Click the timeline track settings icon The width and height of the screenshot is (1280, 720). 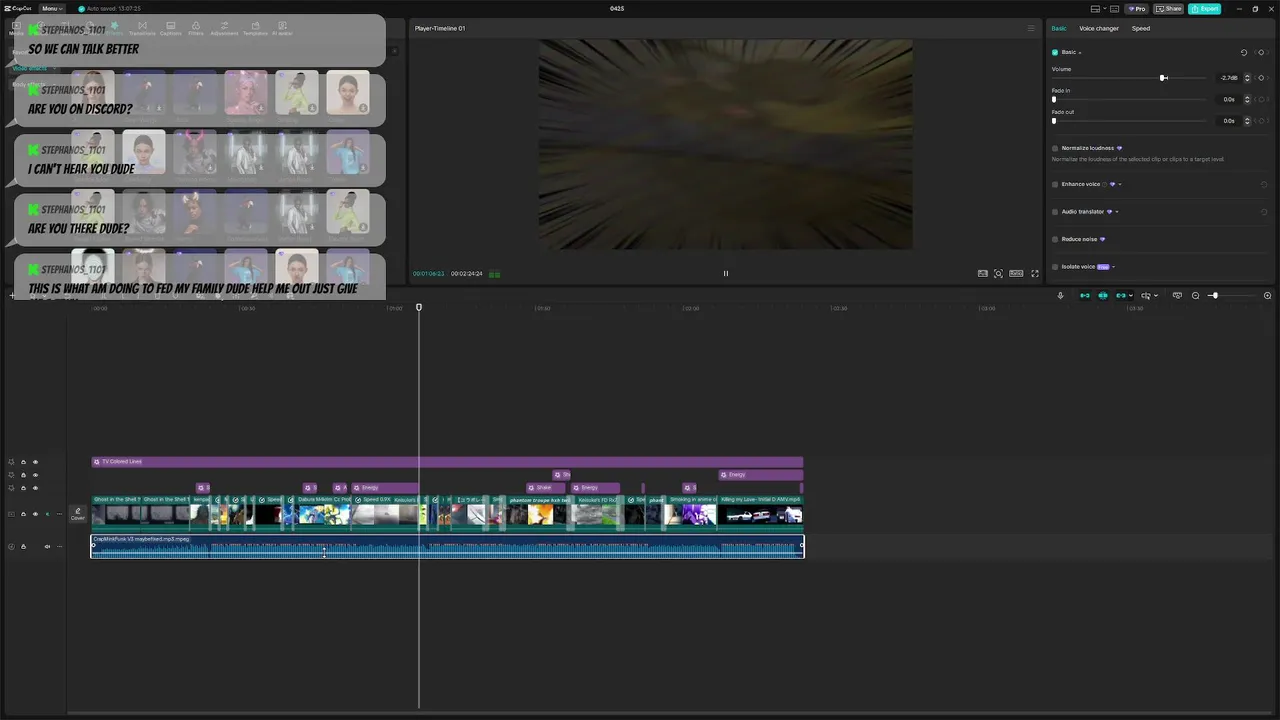pos(1177,296)
